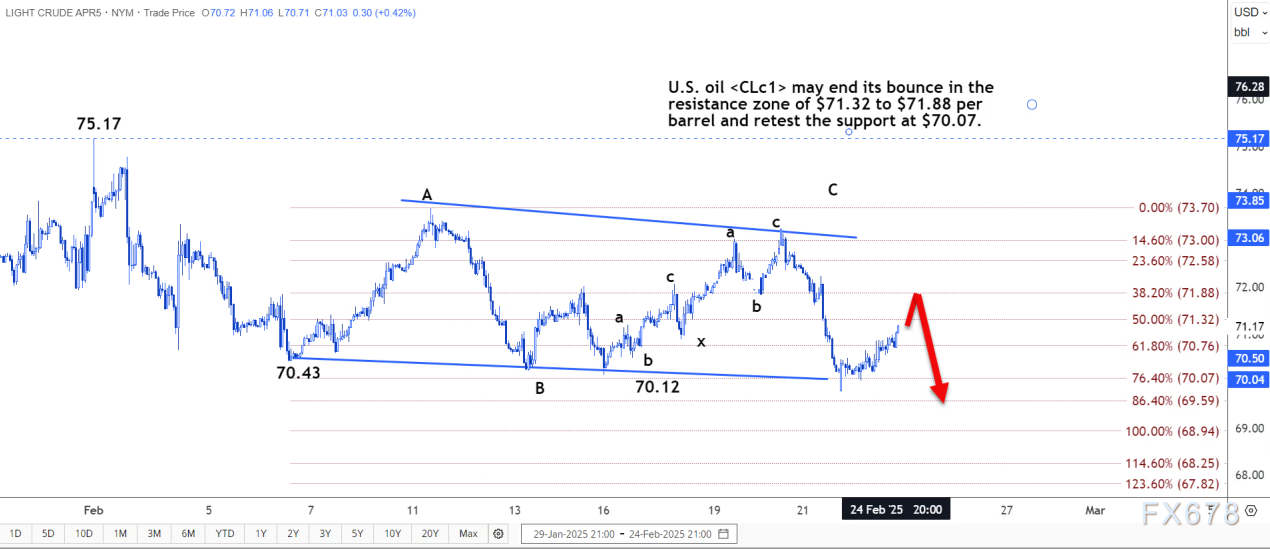
Task: Set chart range to 5D
Action: (x=48, y=533)
